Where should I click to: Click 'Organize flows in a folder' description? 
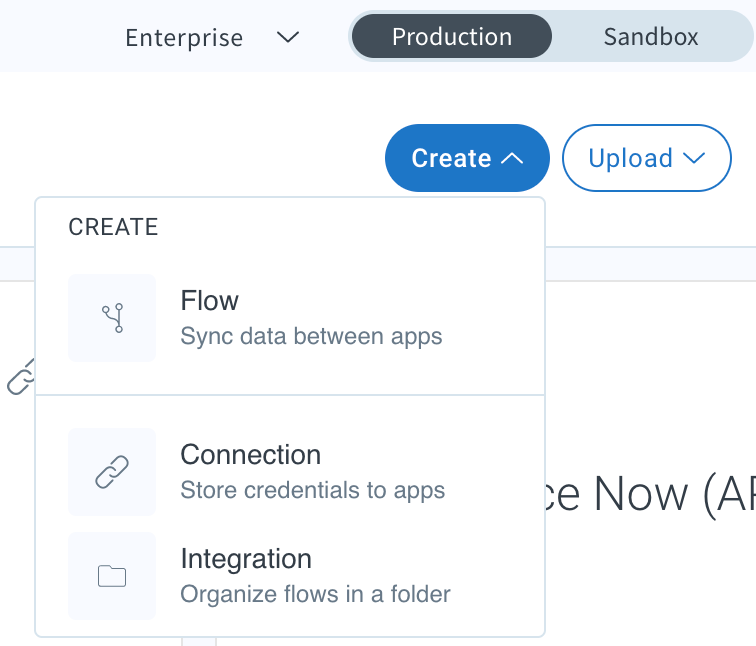tap(315, 594)
